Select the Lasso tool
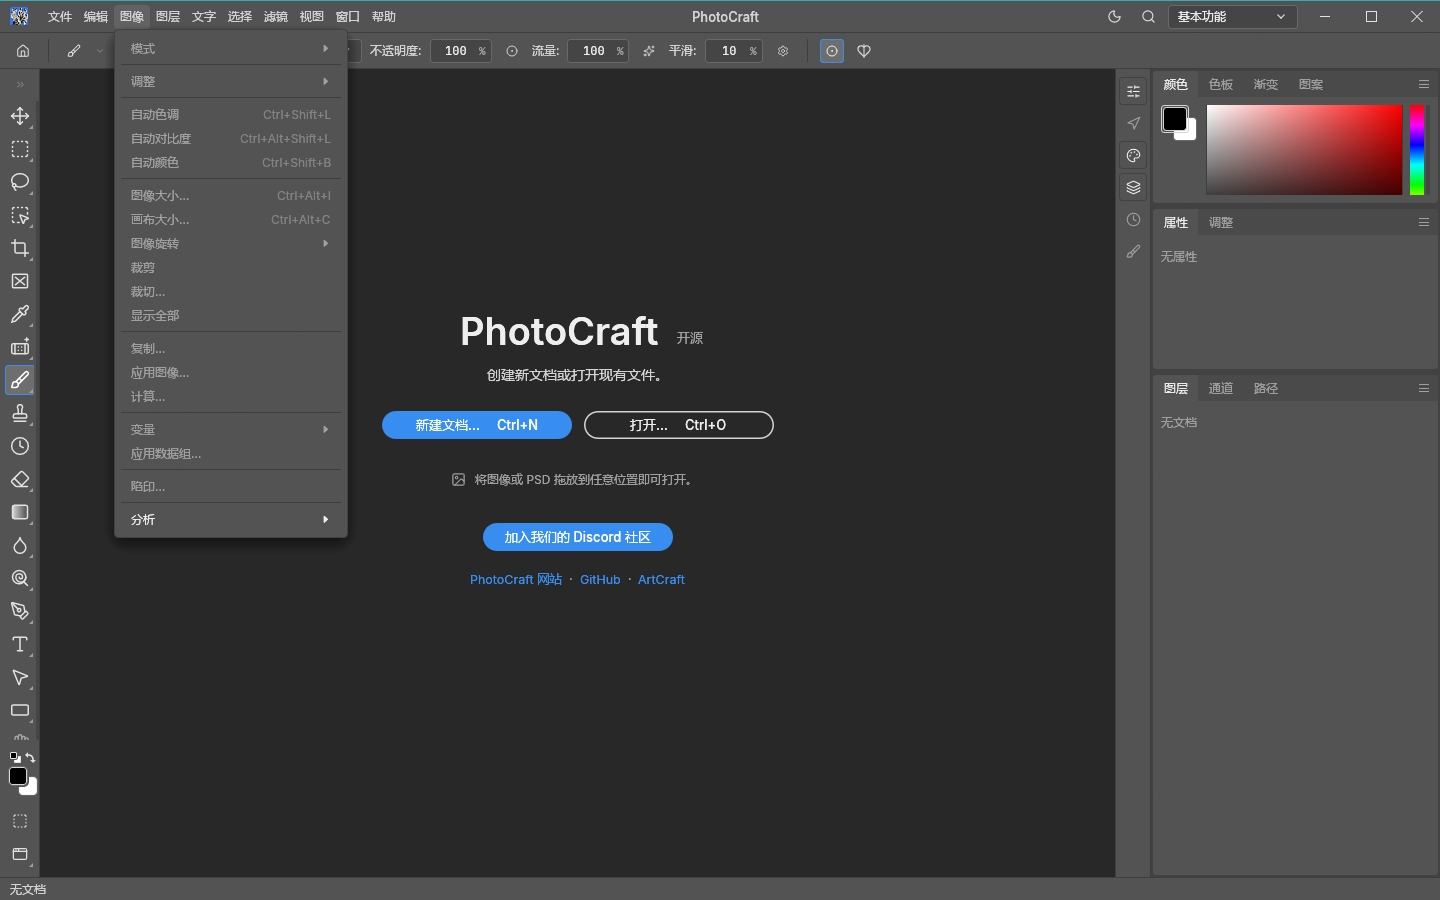 pos(20,182)
